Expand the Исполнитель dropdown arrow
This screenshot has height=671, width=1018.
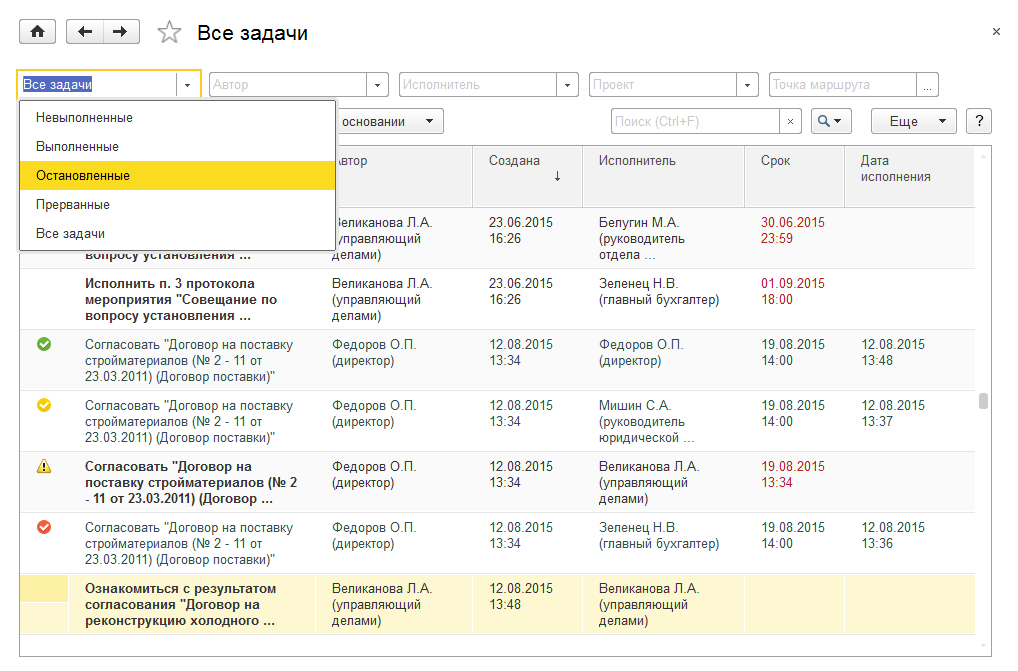(567, 85)
